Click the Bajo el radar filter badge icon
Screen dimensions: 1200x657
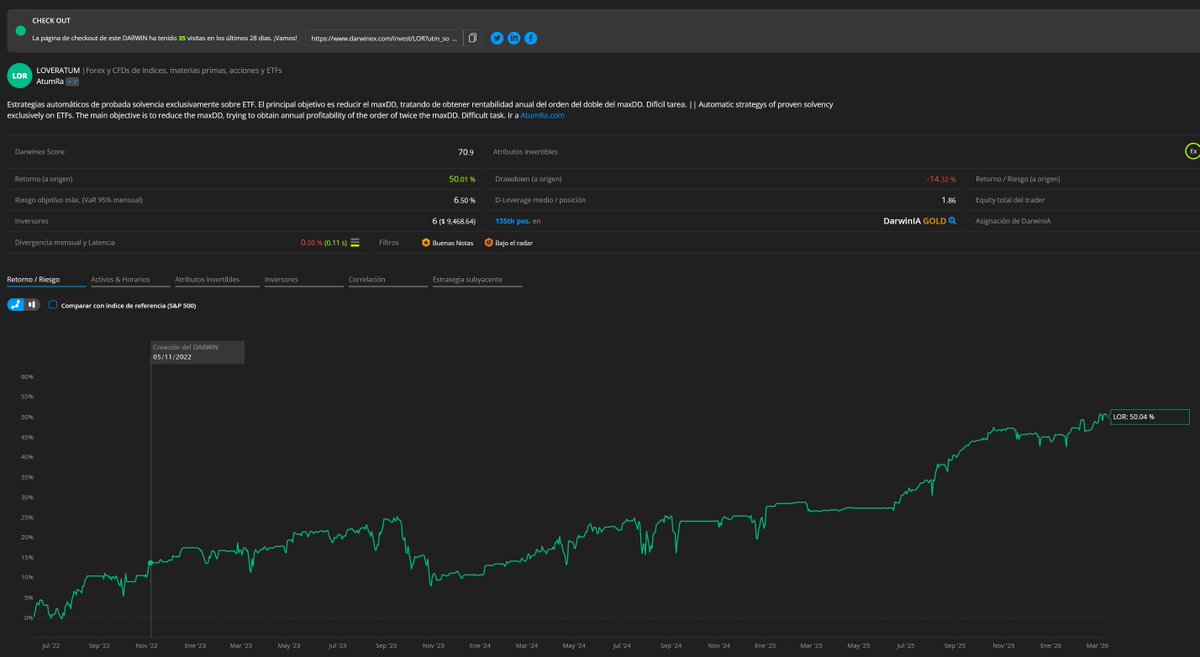[488, 242]
